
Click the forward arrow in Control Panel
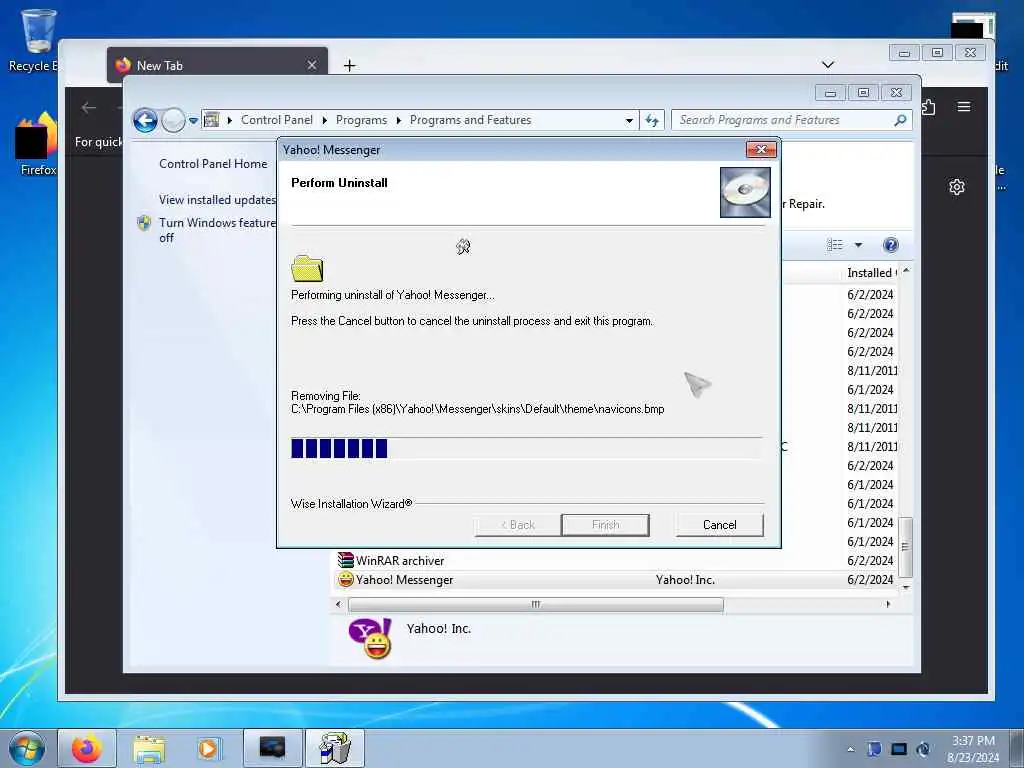(173, 120)
